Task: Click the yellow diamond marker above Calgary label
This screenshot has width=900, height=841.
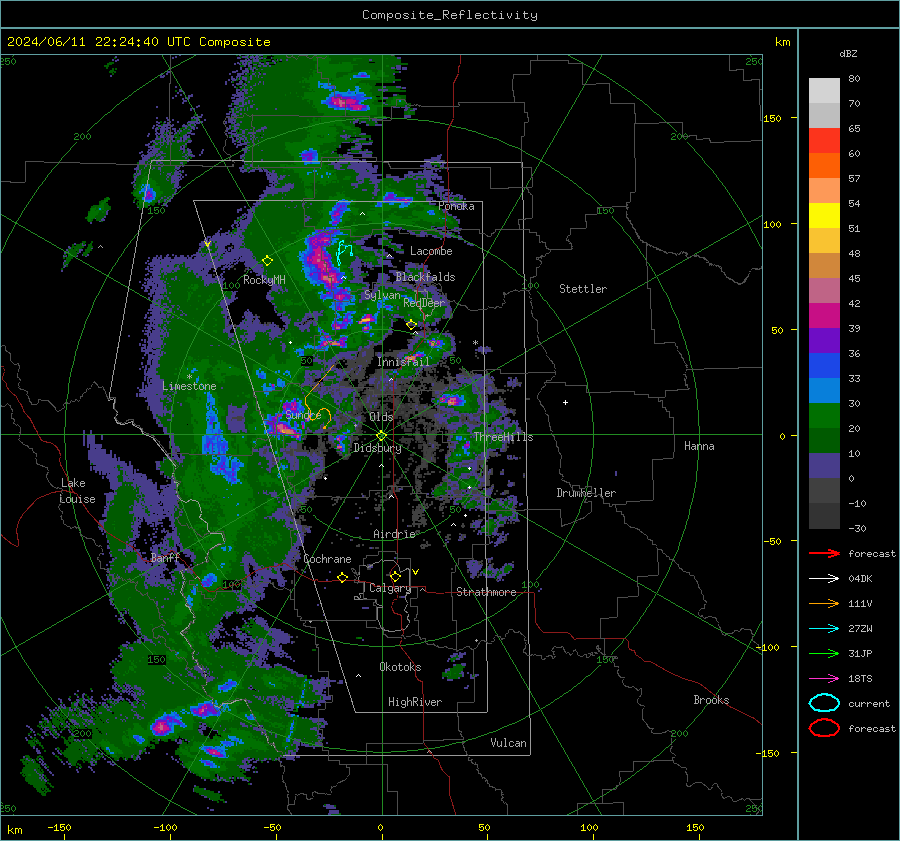Action: [395, 576]
